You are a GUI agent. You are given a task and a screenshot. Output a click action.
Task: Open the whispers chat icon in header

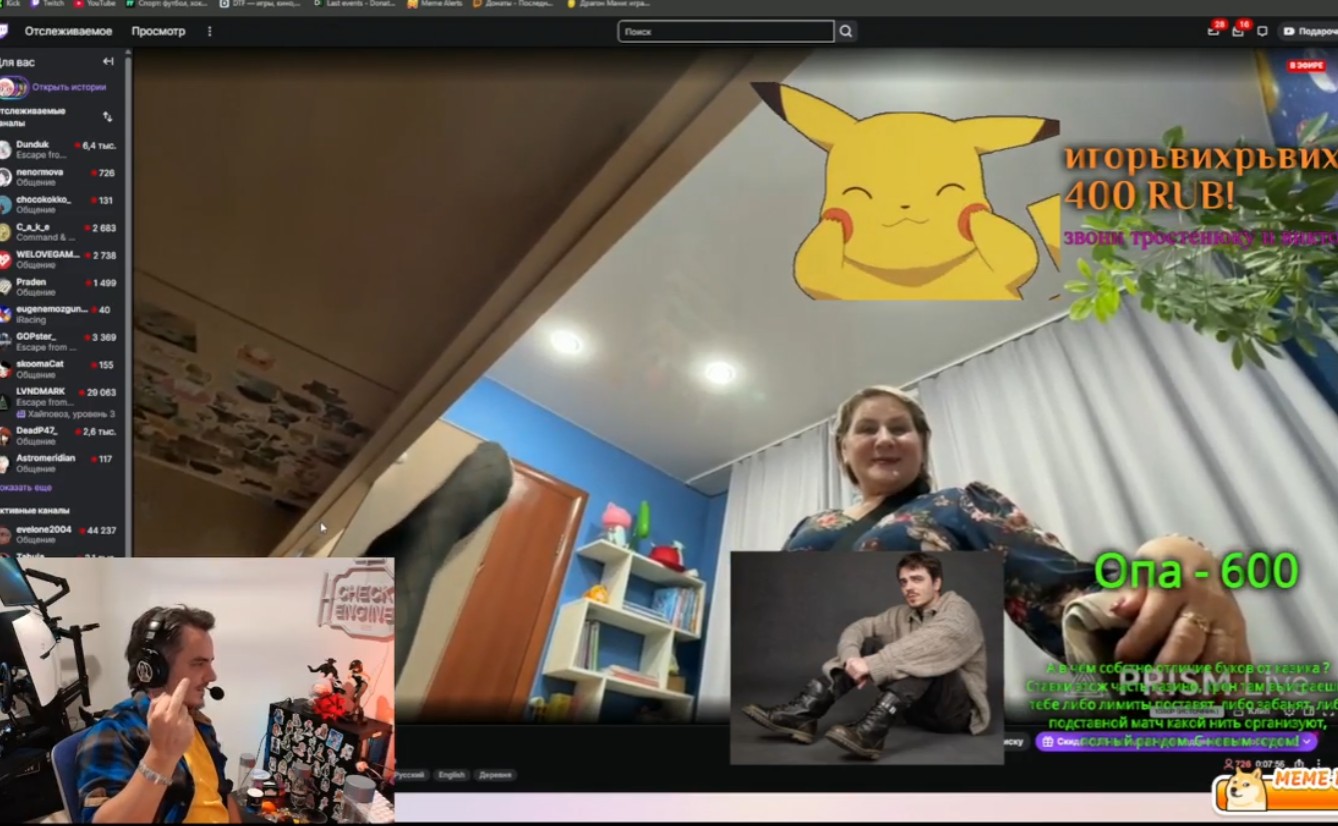tap(1263, 31)
